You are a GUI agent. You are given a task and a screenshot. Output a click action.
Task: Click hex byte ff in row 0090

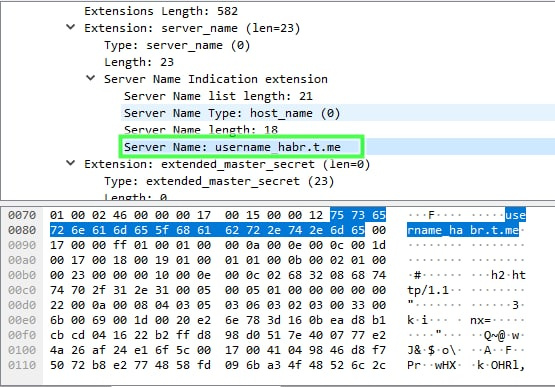[120, 245]
